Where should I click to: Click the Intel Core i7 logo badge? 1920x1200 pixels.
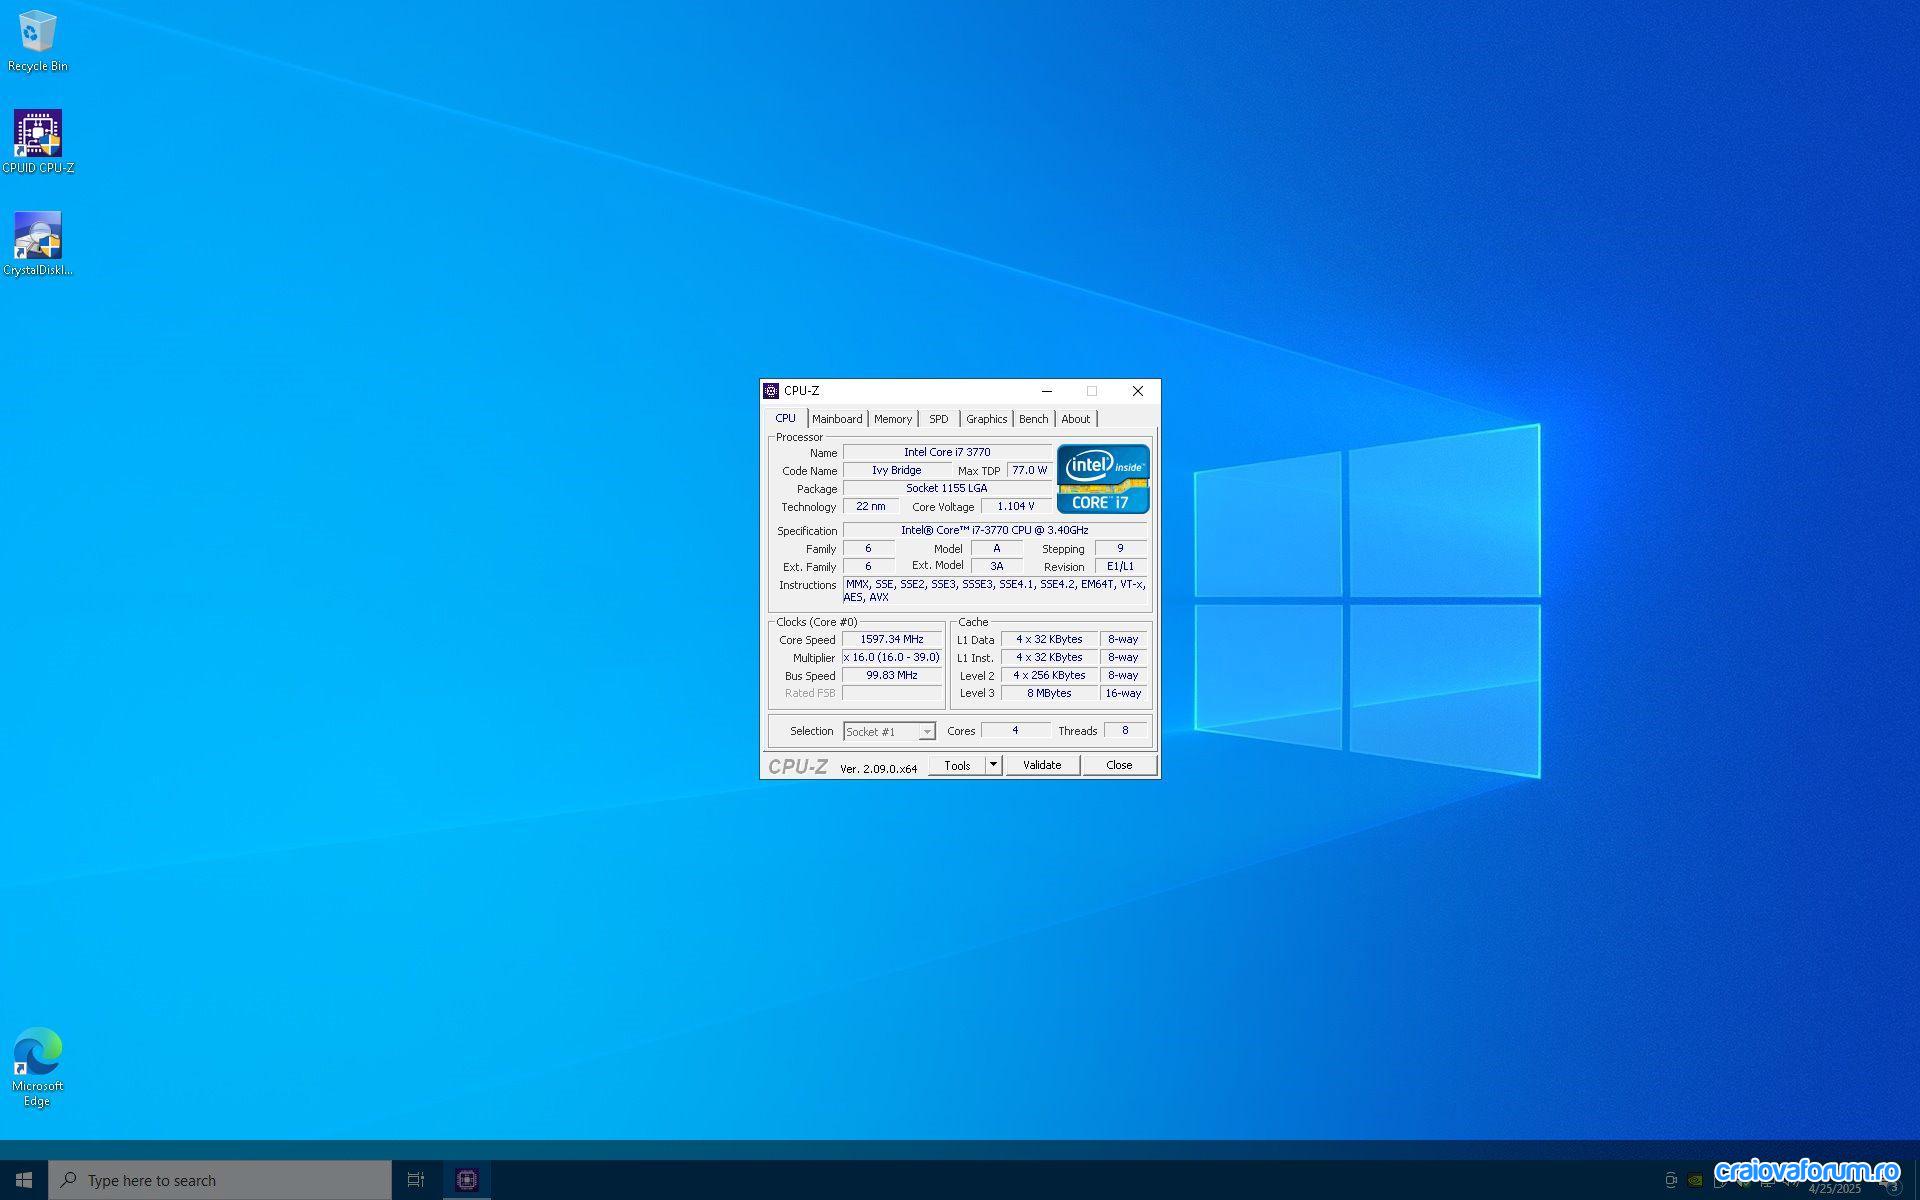click(x=1103, y=479)
